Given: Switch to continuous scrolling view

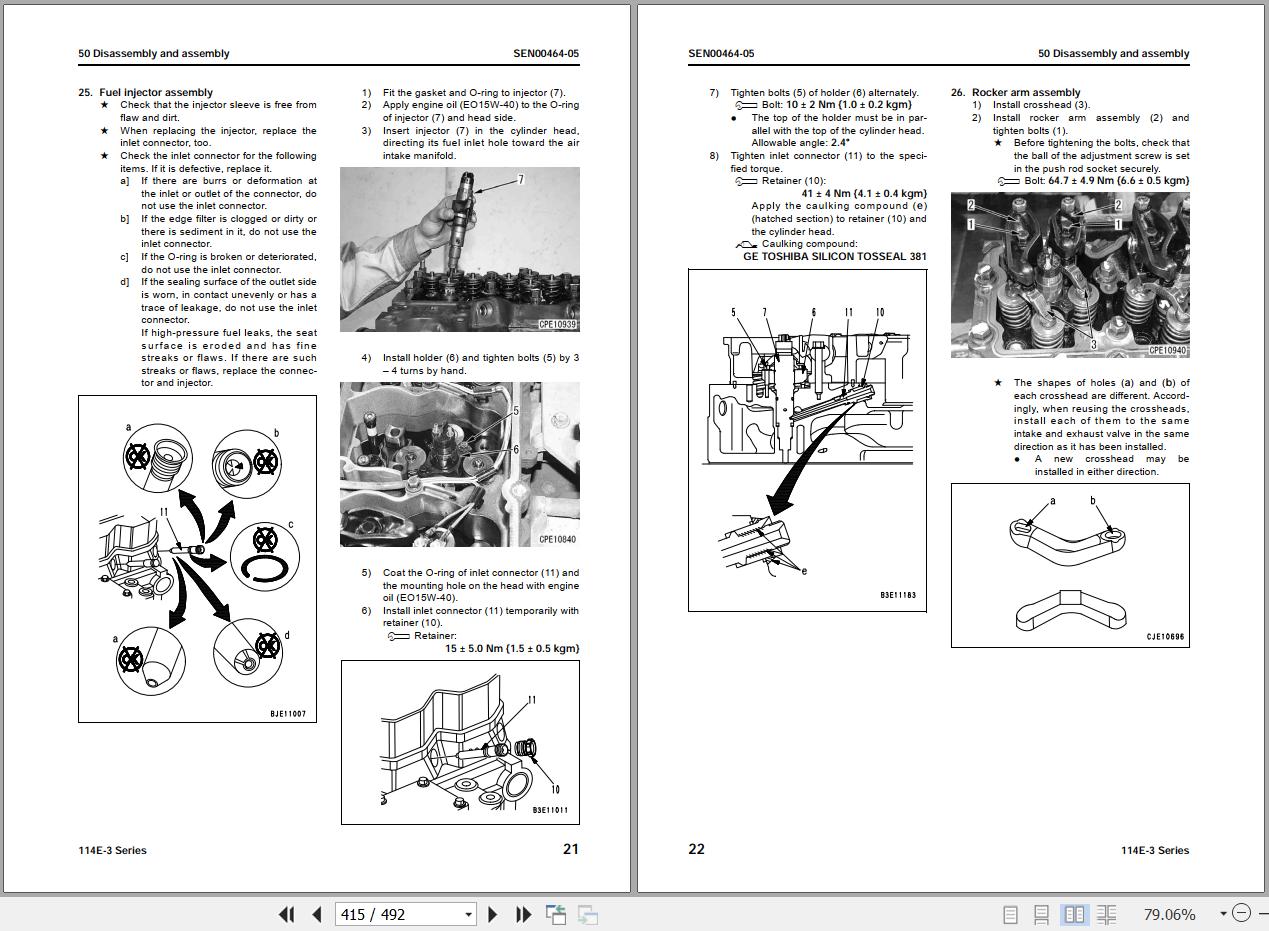Looking at the screenshot, I should (x=1041, y=914).
